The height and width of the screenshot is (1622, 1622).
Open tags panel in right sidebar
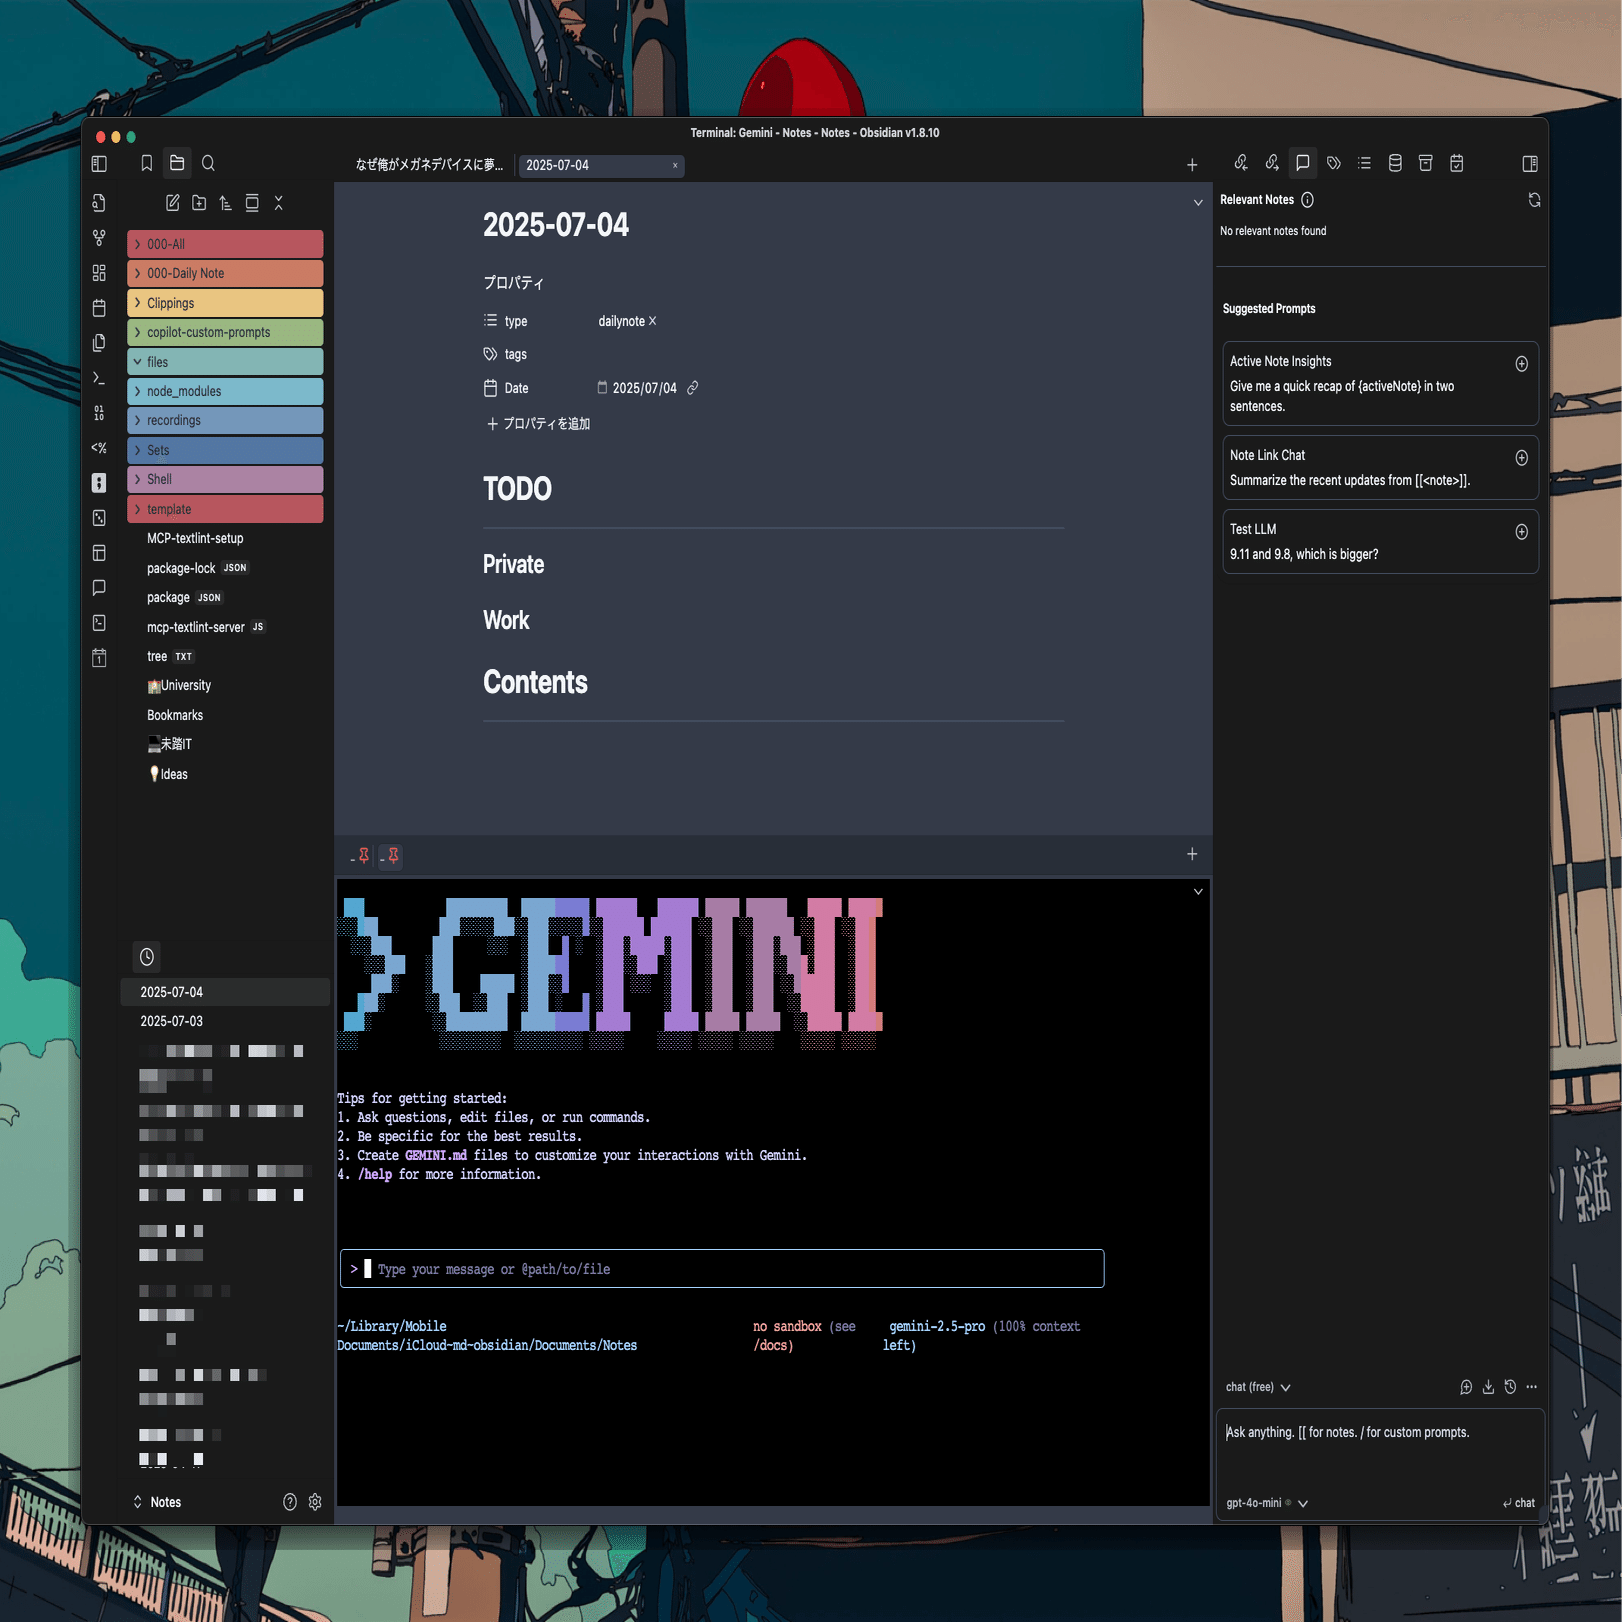[x=1334, y=163]
